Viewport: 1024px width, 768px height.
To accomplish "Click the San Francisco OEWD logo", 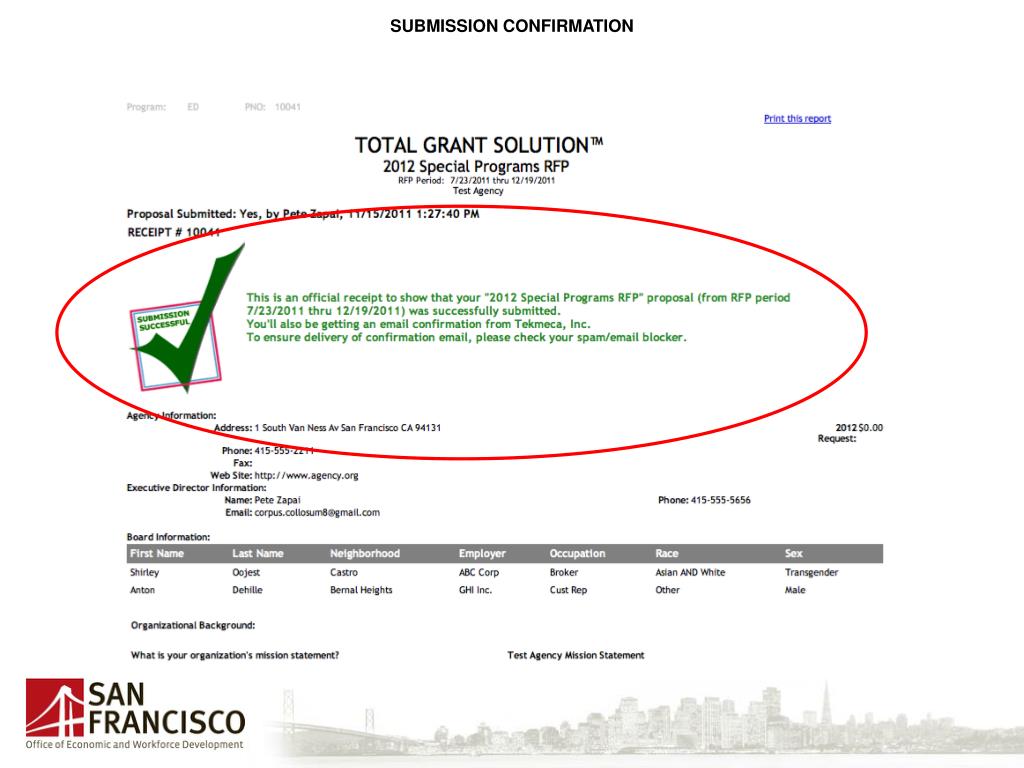I will point(135,714).
